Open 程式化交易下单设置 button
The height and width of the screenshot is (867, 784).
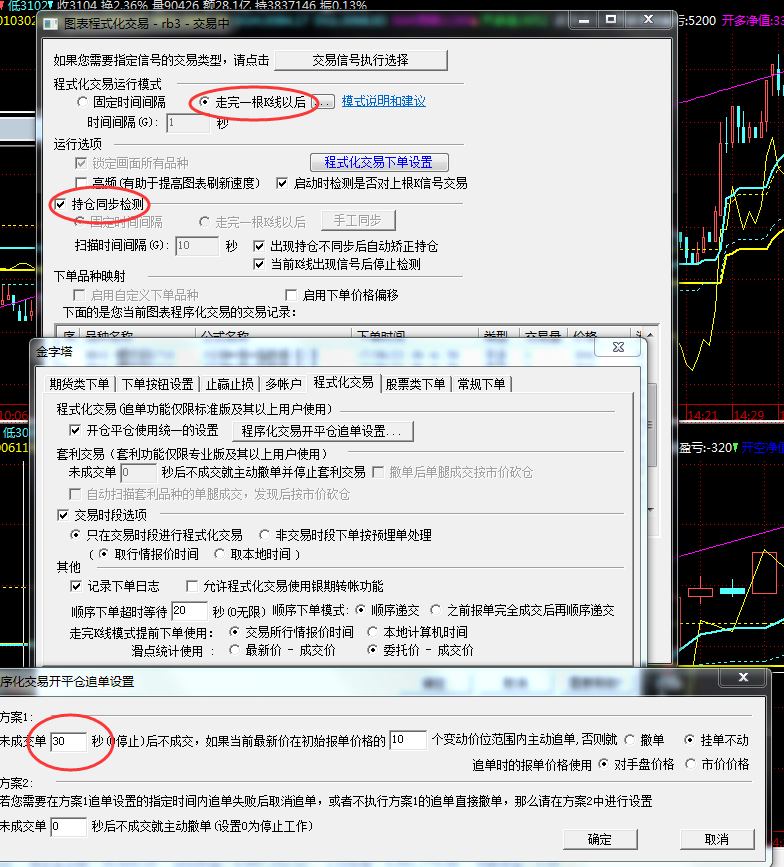379,163
